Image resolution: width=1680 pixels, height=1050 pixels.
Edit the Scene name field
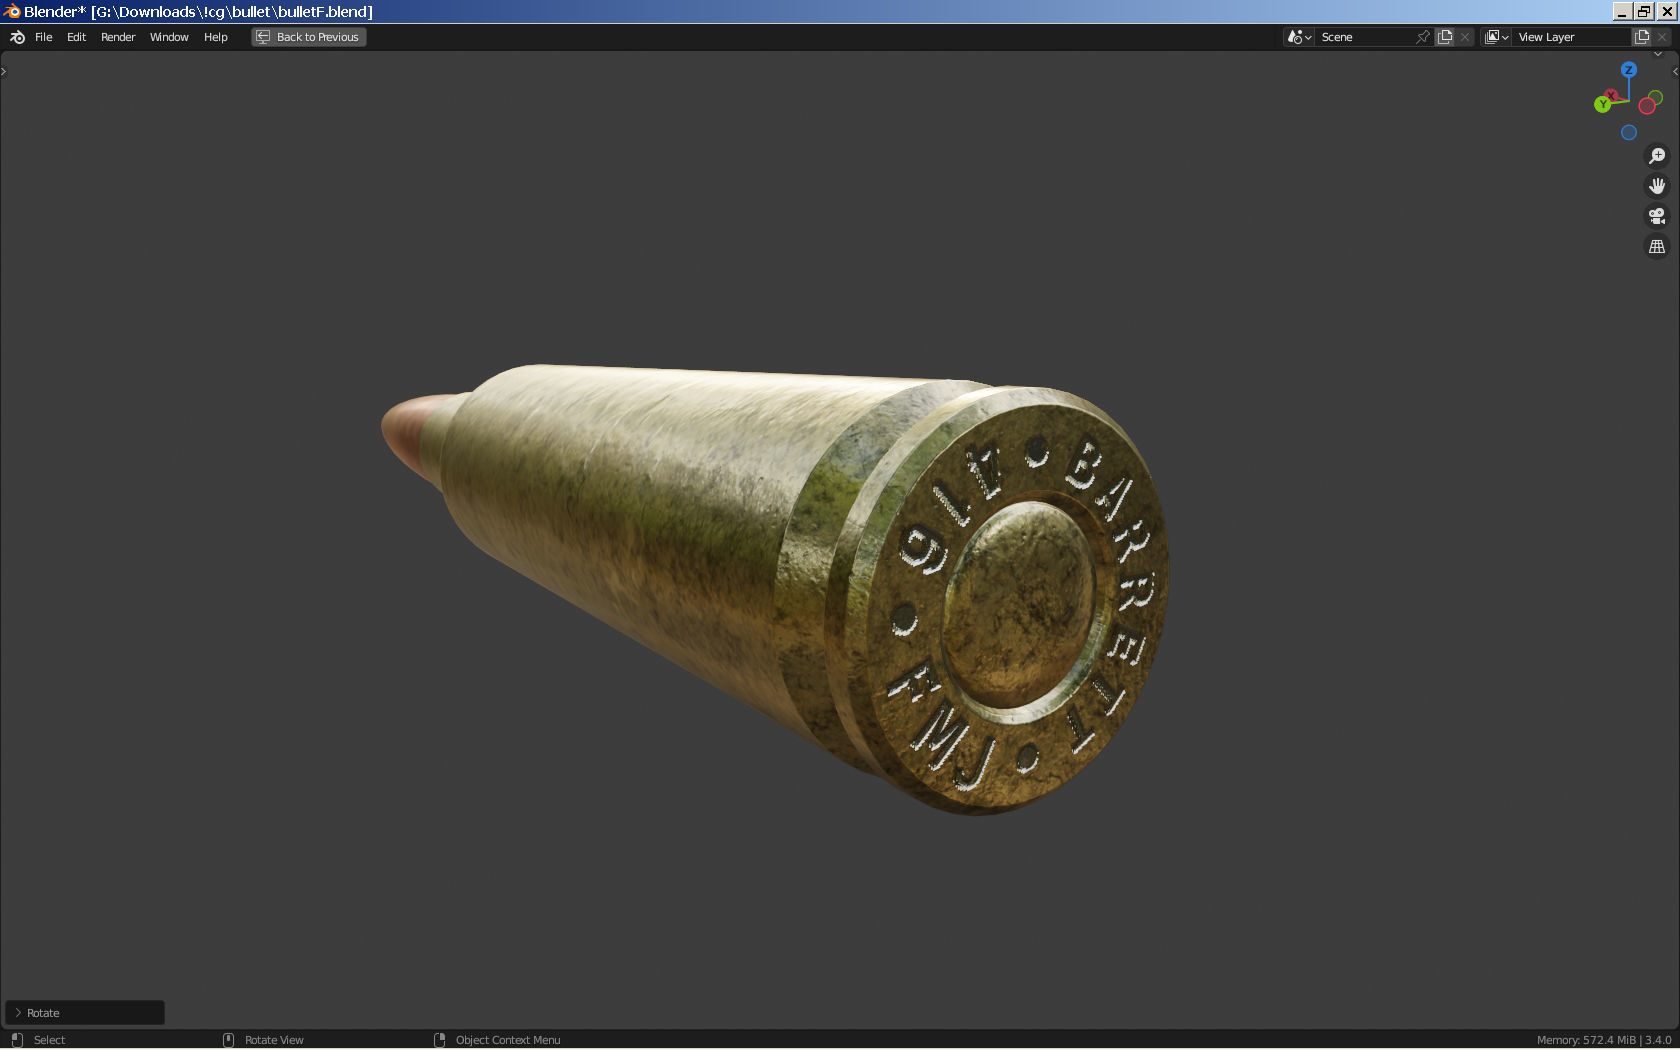1364,37
